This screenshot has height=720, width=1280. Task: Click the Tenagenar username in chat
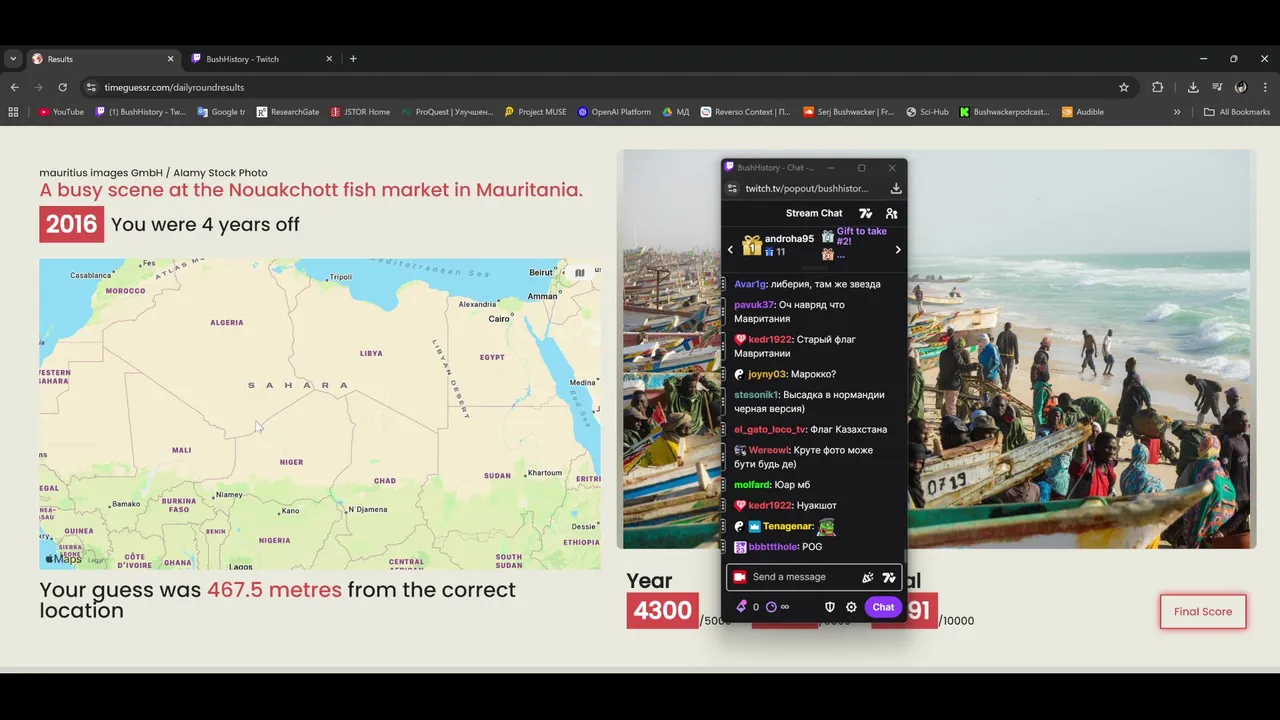click(x=788, y=526)
